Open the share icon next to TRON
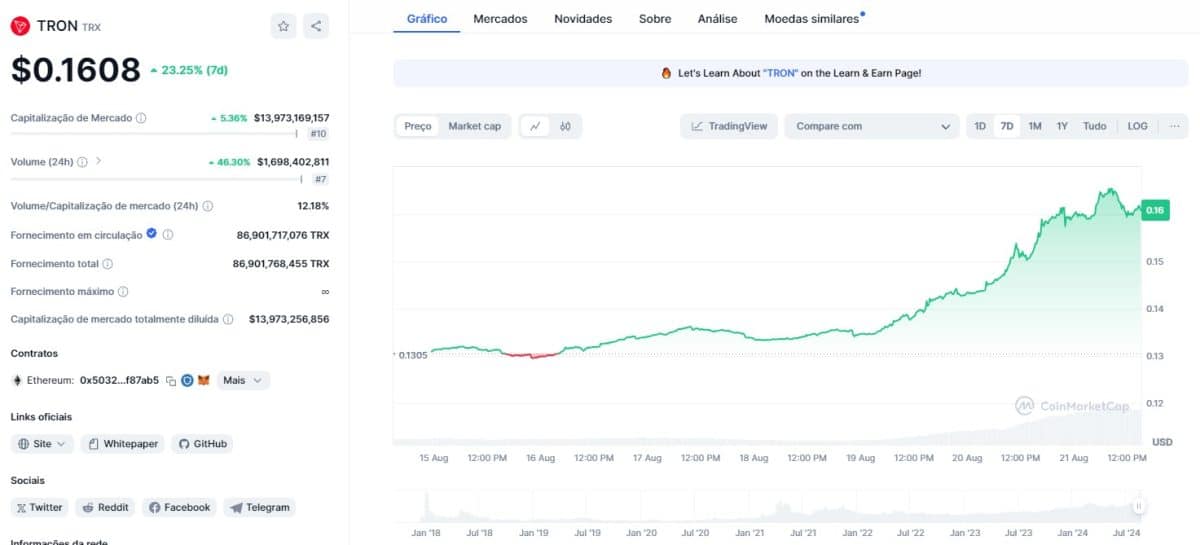This screenshot has width=1200, height=545. tap(316, 26)
